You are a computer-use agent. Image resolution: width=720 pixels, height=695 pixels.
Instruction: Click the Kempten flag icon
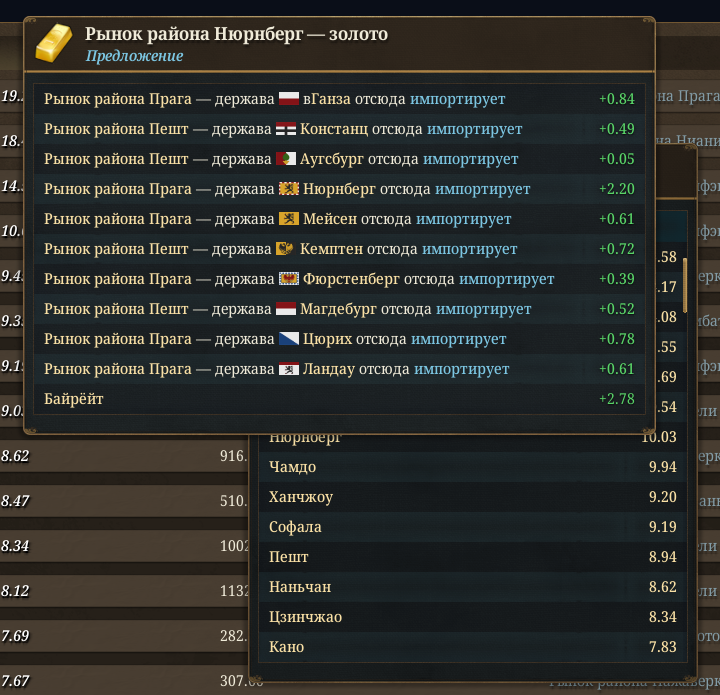tap(286, 249)
